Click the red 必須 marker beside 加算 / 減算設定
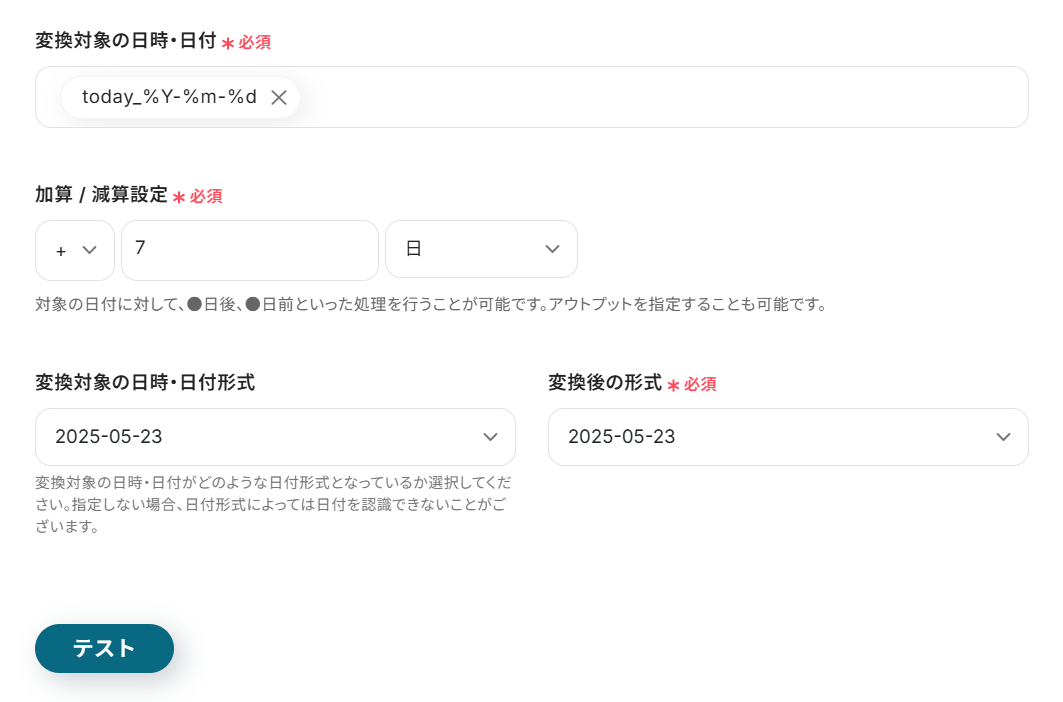Image resolution: width=1063 pixels, height=702 pixels. [205, 197]
